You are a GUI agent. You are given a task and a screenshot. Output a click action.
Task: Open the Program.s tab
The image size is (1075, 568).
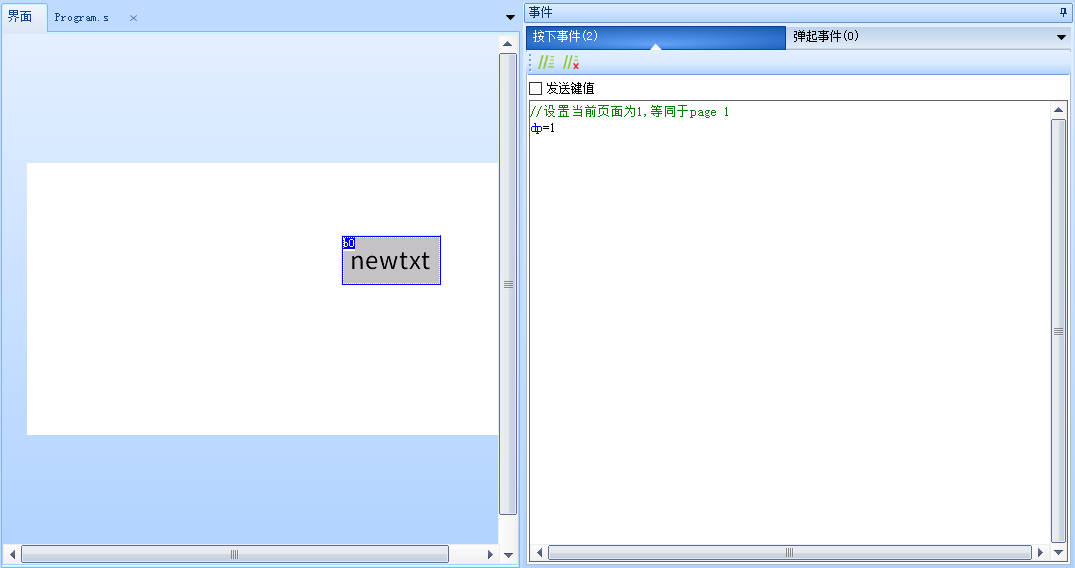point(82,18)
